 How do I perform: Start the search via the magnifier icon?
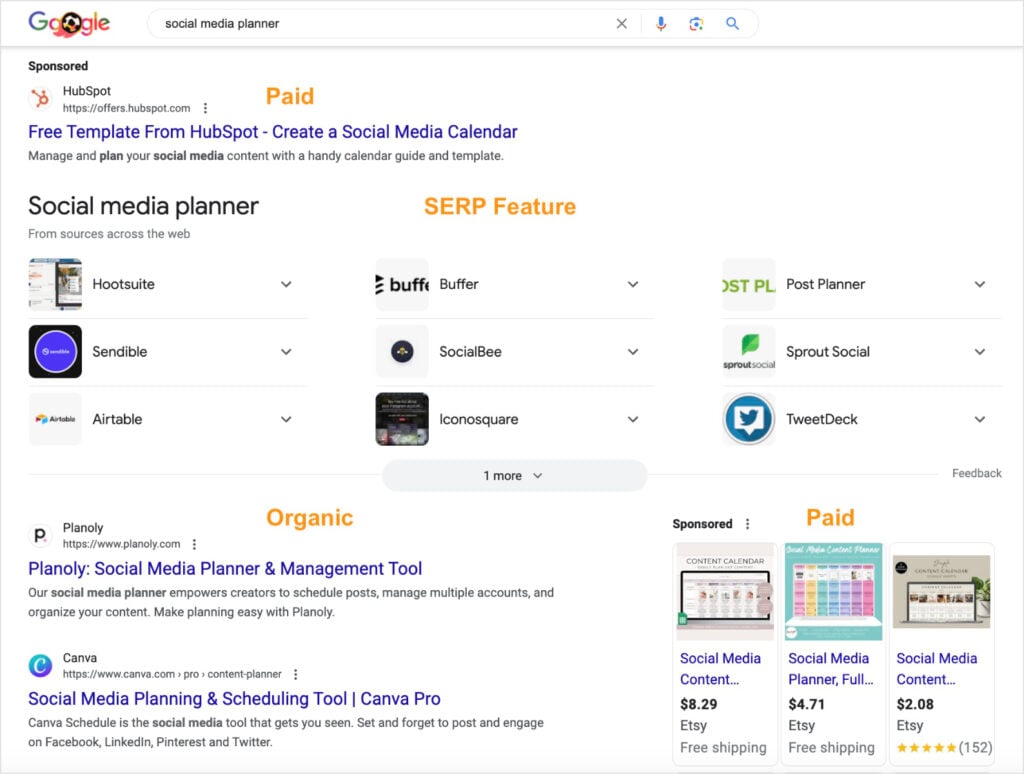click(x=732, y=23)
